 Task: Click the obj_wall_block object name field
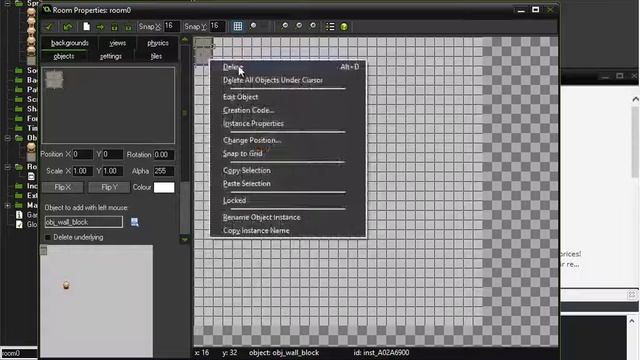click(84, 222)
